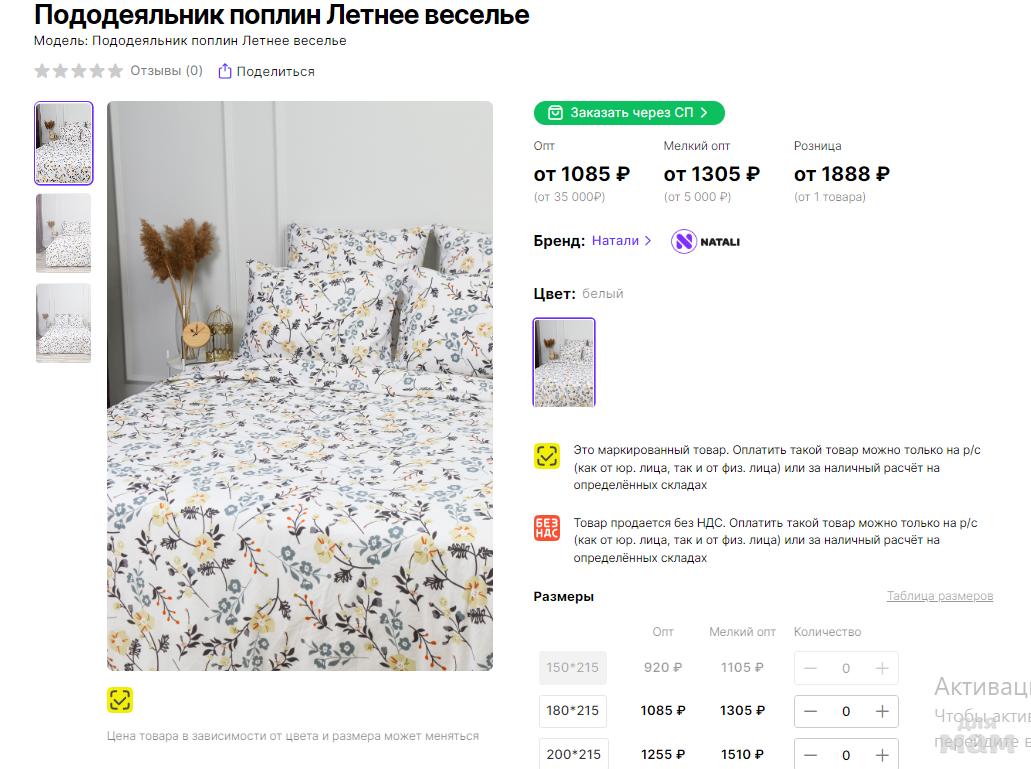Select size 180*215
The image size is (1031, 769).
[x=572, y=711]
